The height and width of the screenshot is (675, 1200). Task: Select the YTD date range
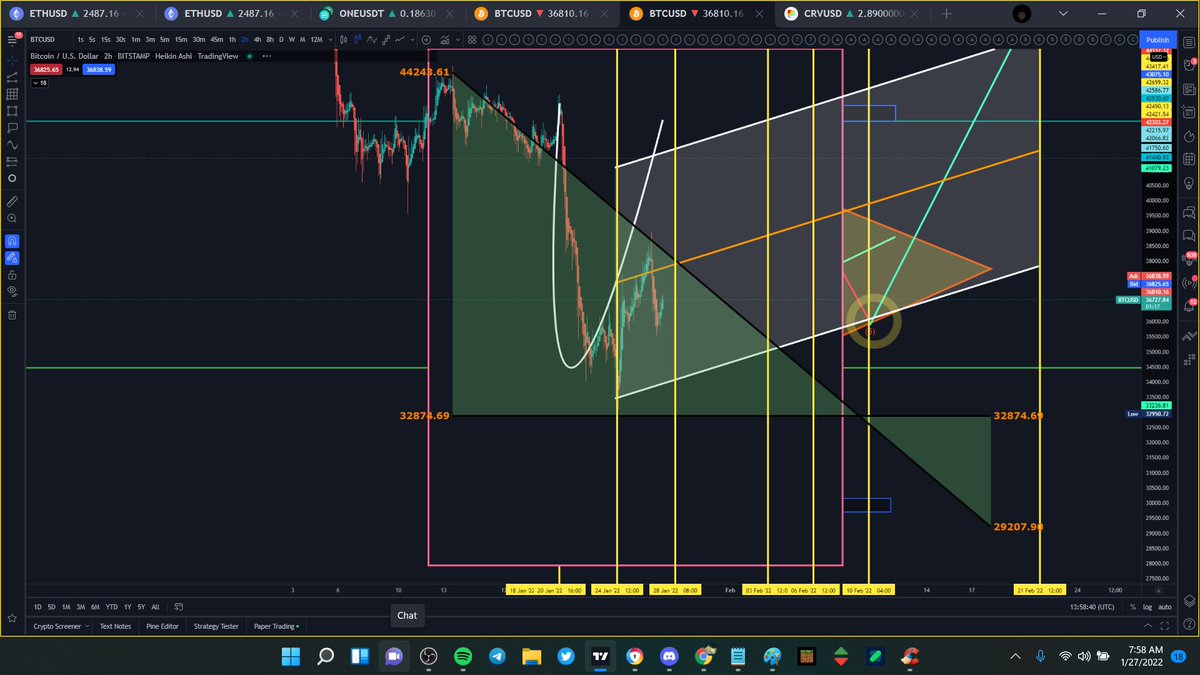(x=111, y=607)
